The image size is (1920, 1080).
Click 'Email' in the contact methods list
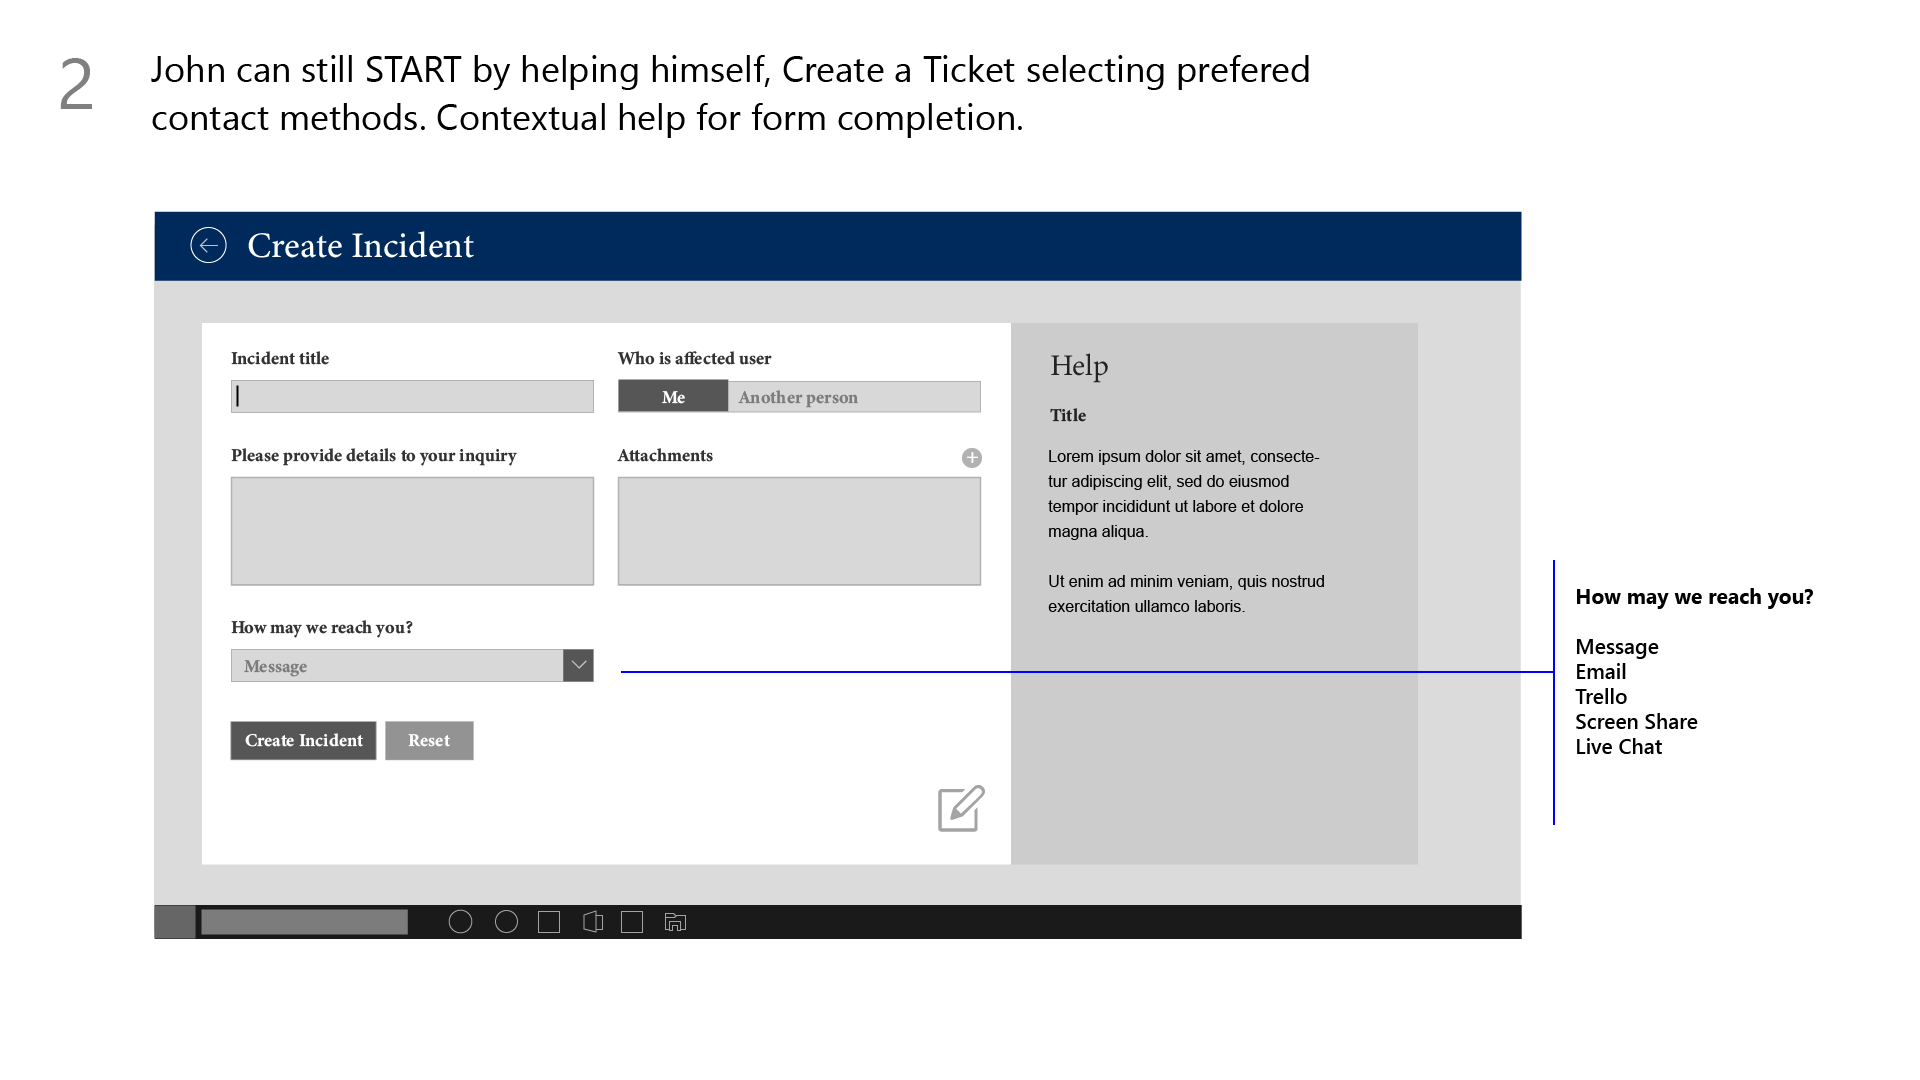(x=1600, y=672)
